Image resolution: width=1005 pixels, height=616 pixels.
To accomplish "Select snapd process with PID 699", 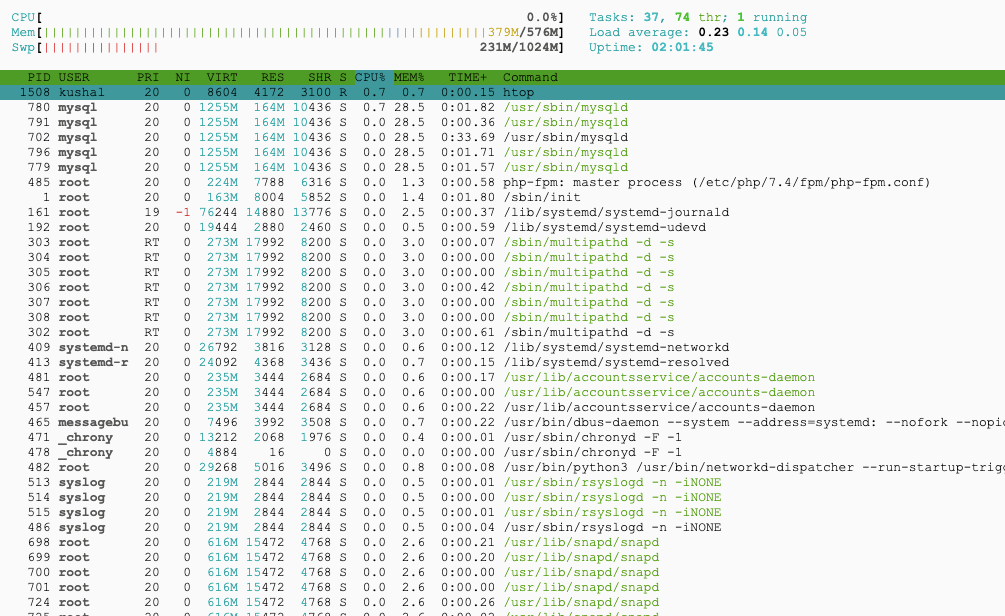I will 502,558.
